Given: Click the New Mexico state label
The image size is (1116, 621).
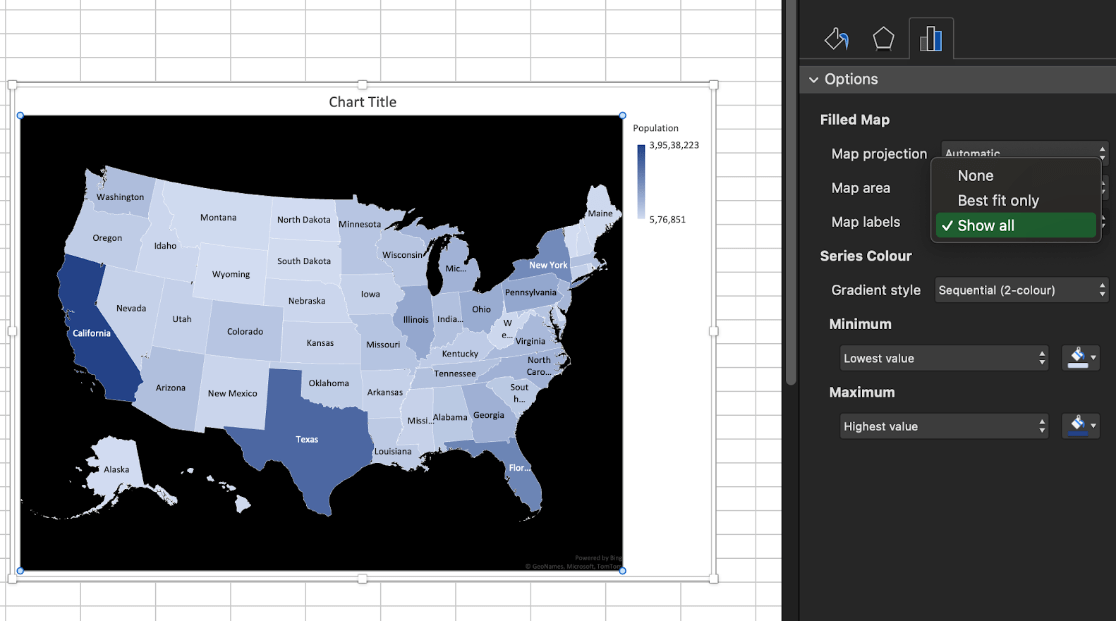Looking at the screenshot, I should tap(233, 393).
